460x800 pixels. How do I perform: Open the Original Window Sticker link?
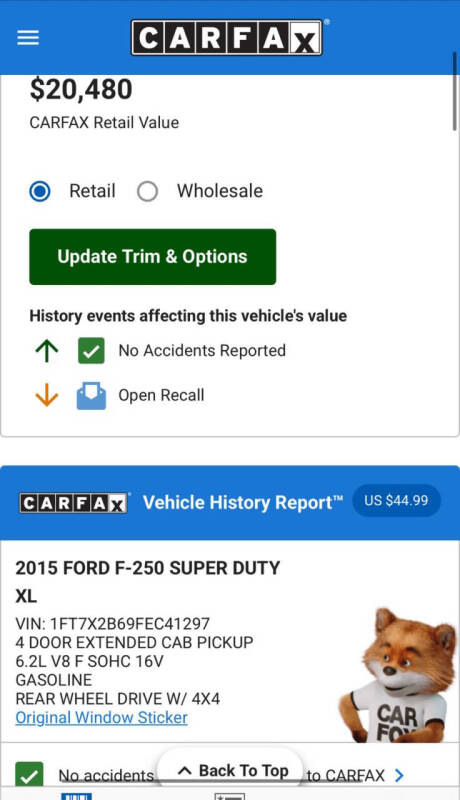point(101,717)
